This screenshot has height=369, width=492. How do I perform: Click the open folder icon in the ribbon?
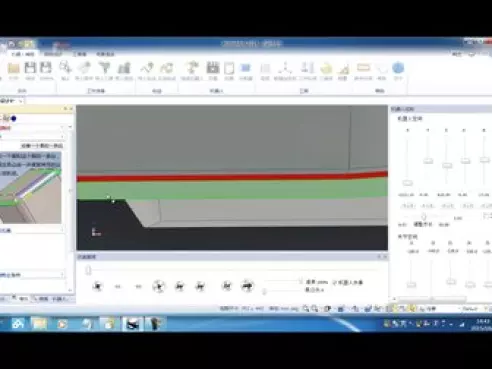(13, 68)
